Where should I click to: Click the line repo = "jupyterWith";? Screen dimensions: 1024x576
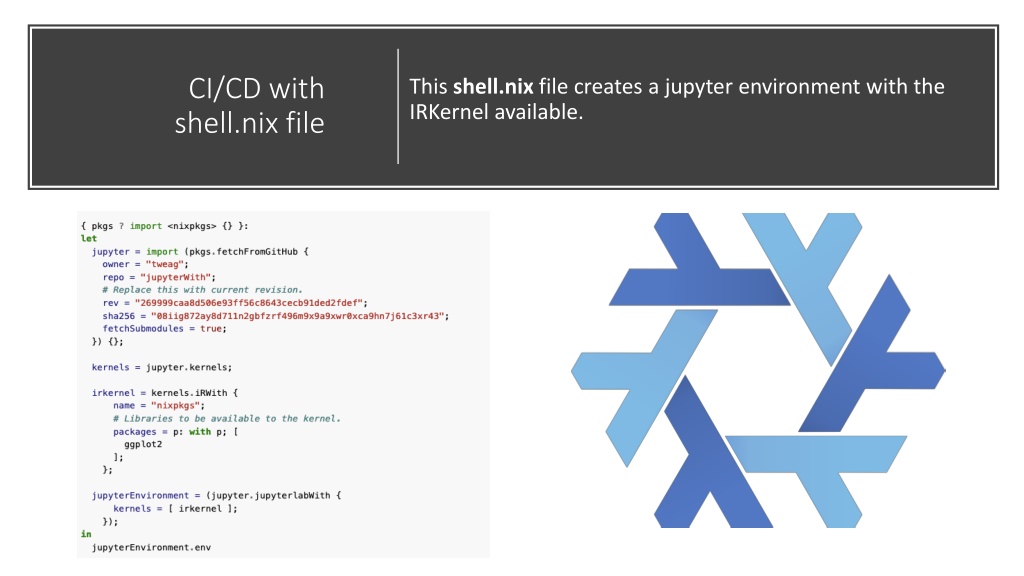[x=159, y=277]
